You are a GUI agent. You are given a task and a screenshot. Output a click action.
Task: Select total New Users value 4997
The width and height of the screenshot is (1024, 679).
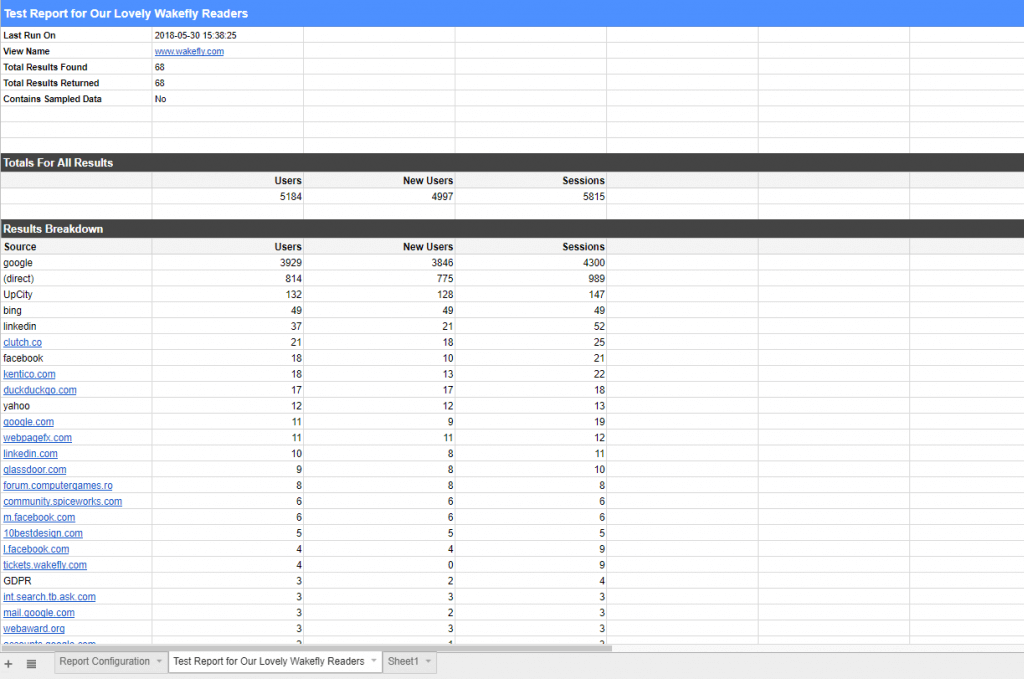point(379,197)
